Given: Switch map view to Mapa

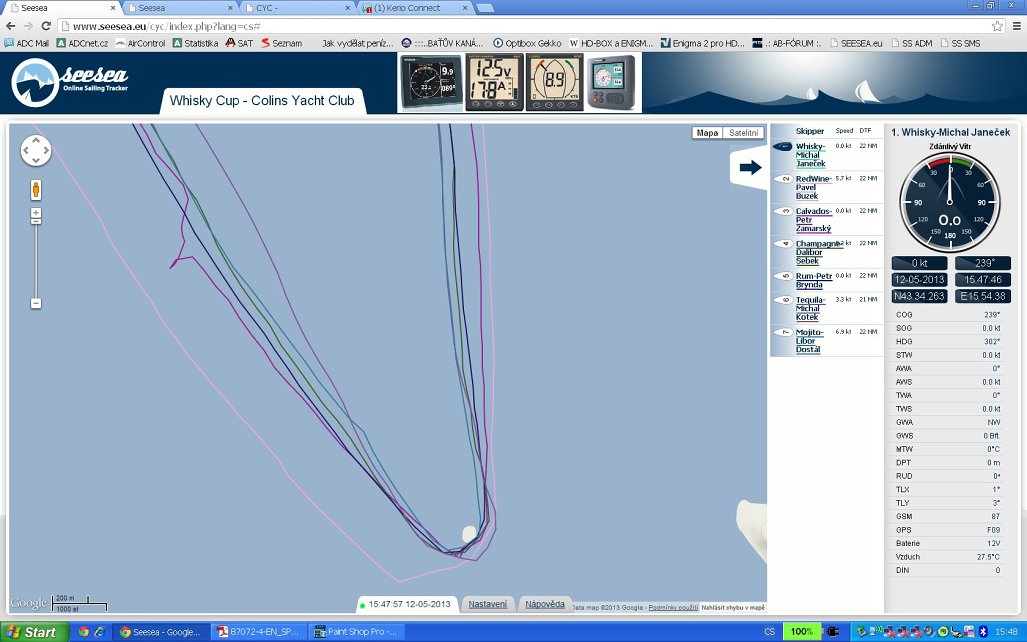Looking at the screenshot, I should pos(708,133).
